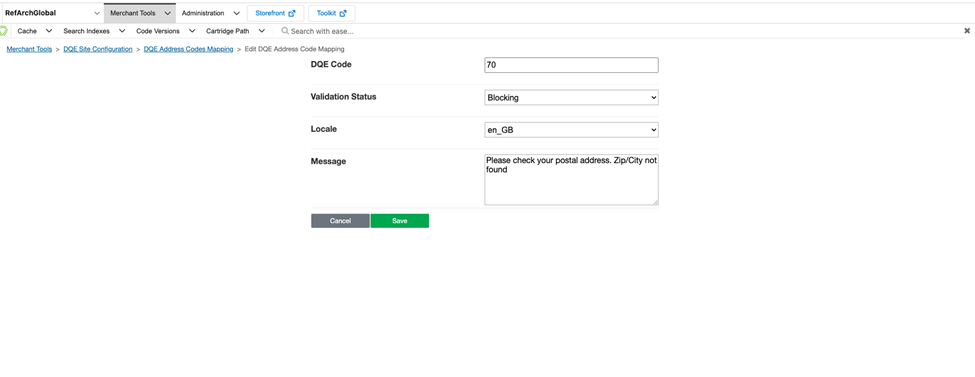Go to DQE Address Codes Mapping breadcrumb
The height and width of the screenshot is (377, 975).
(x=188, y=49)
